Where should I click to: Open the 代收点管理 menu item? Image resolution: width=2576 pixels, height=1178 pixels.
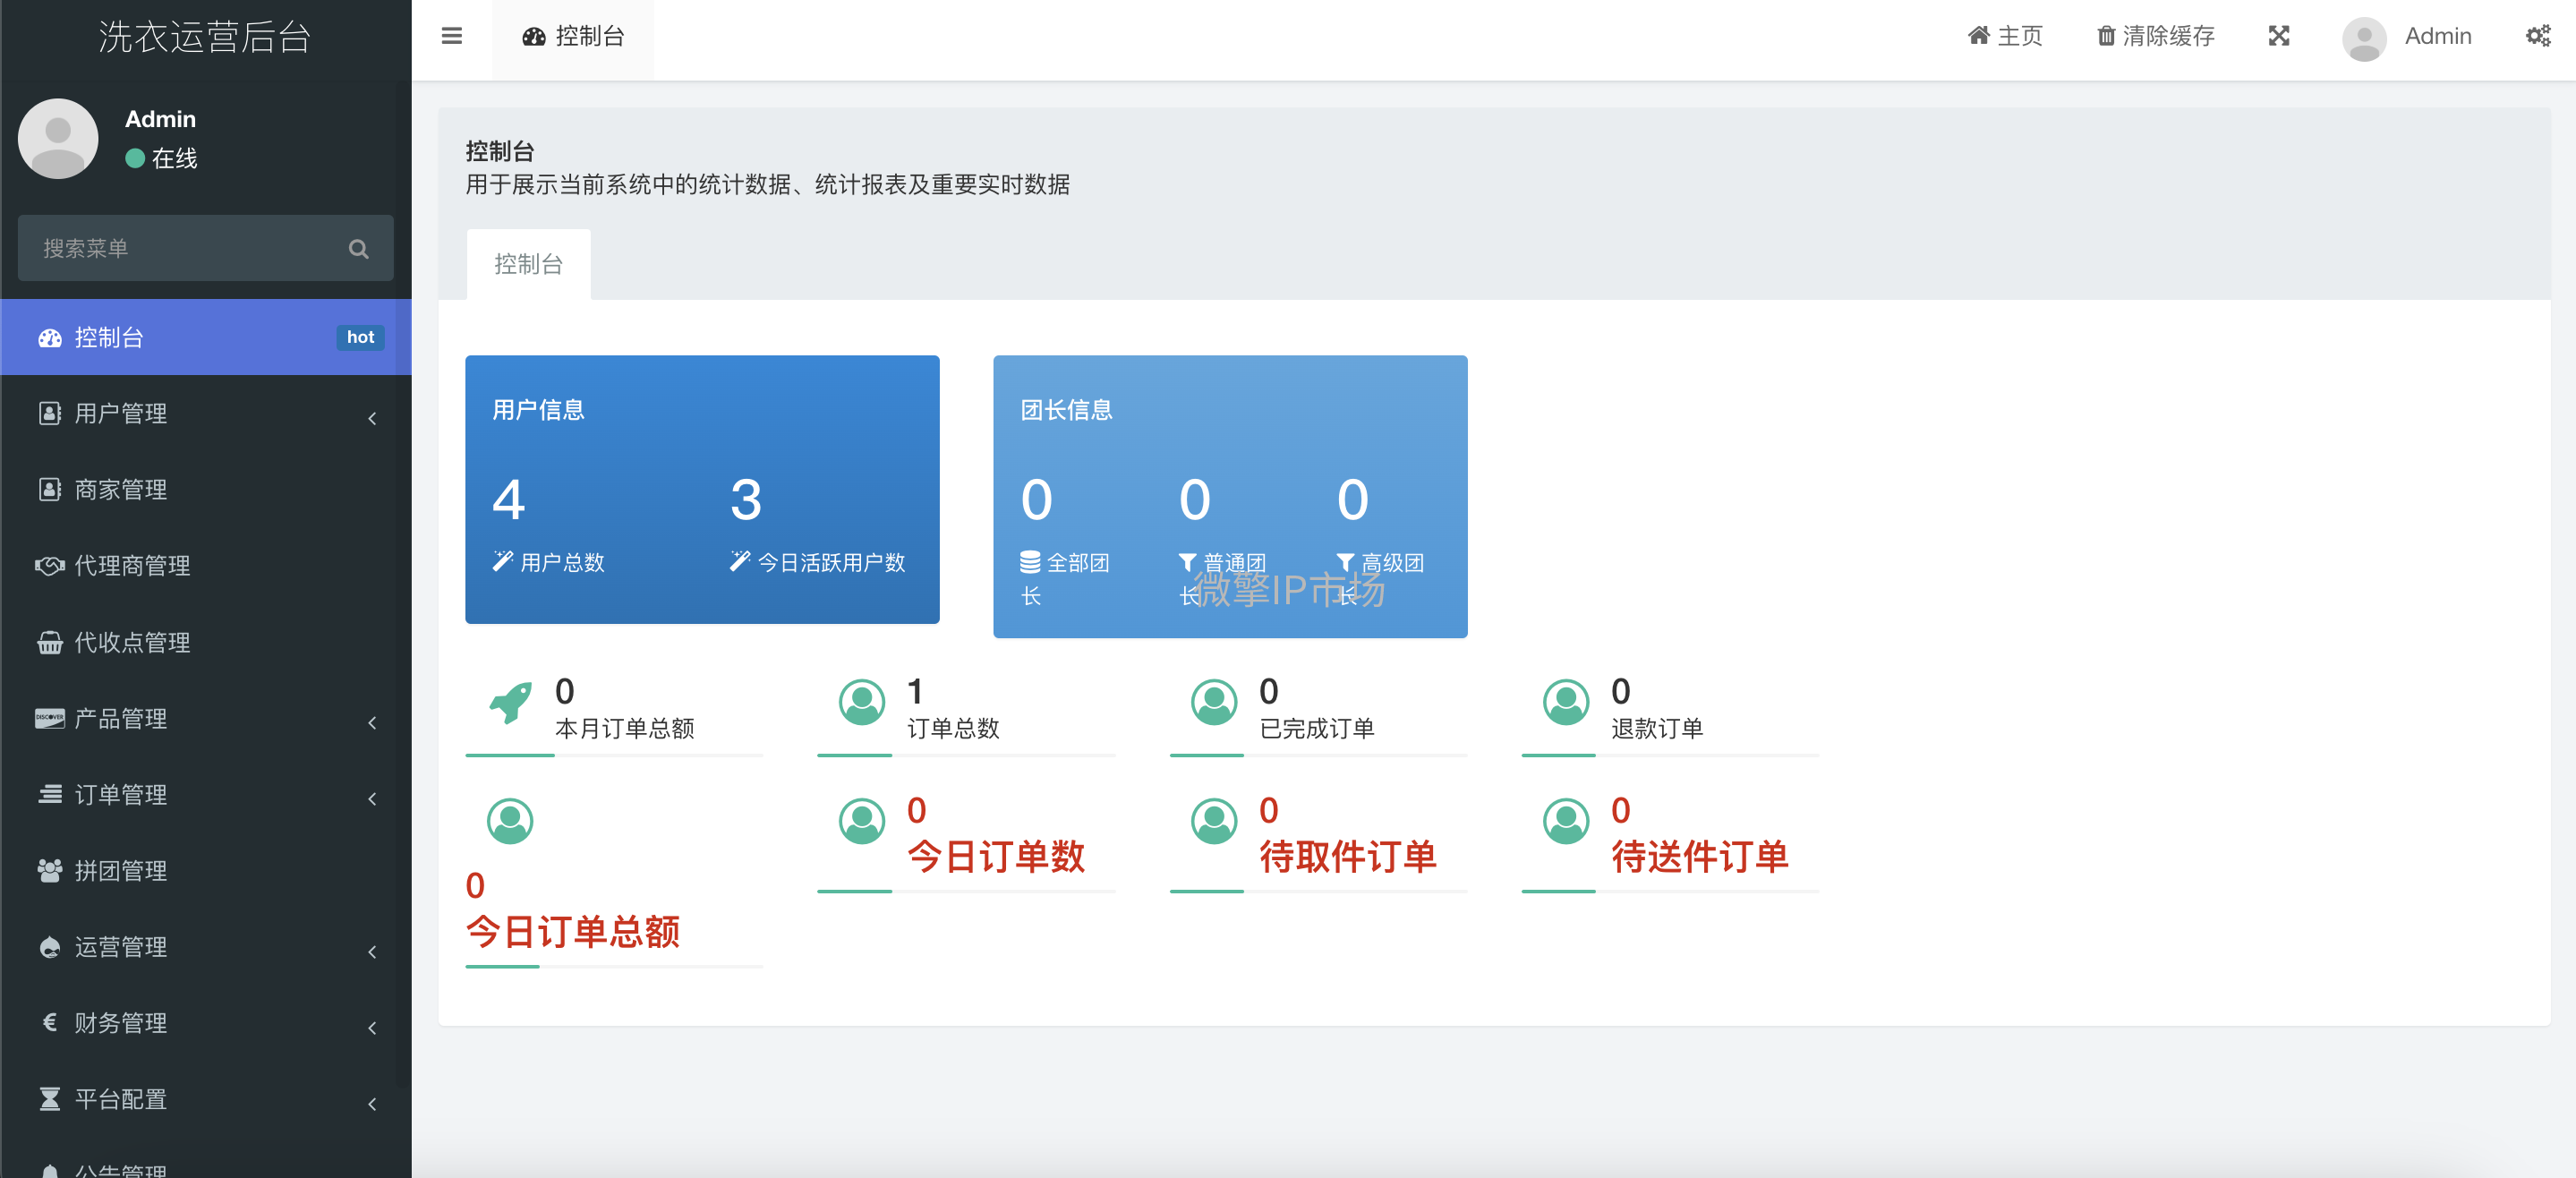206,642
